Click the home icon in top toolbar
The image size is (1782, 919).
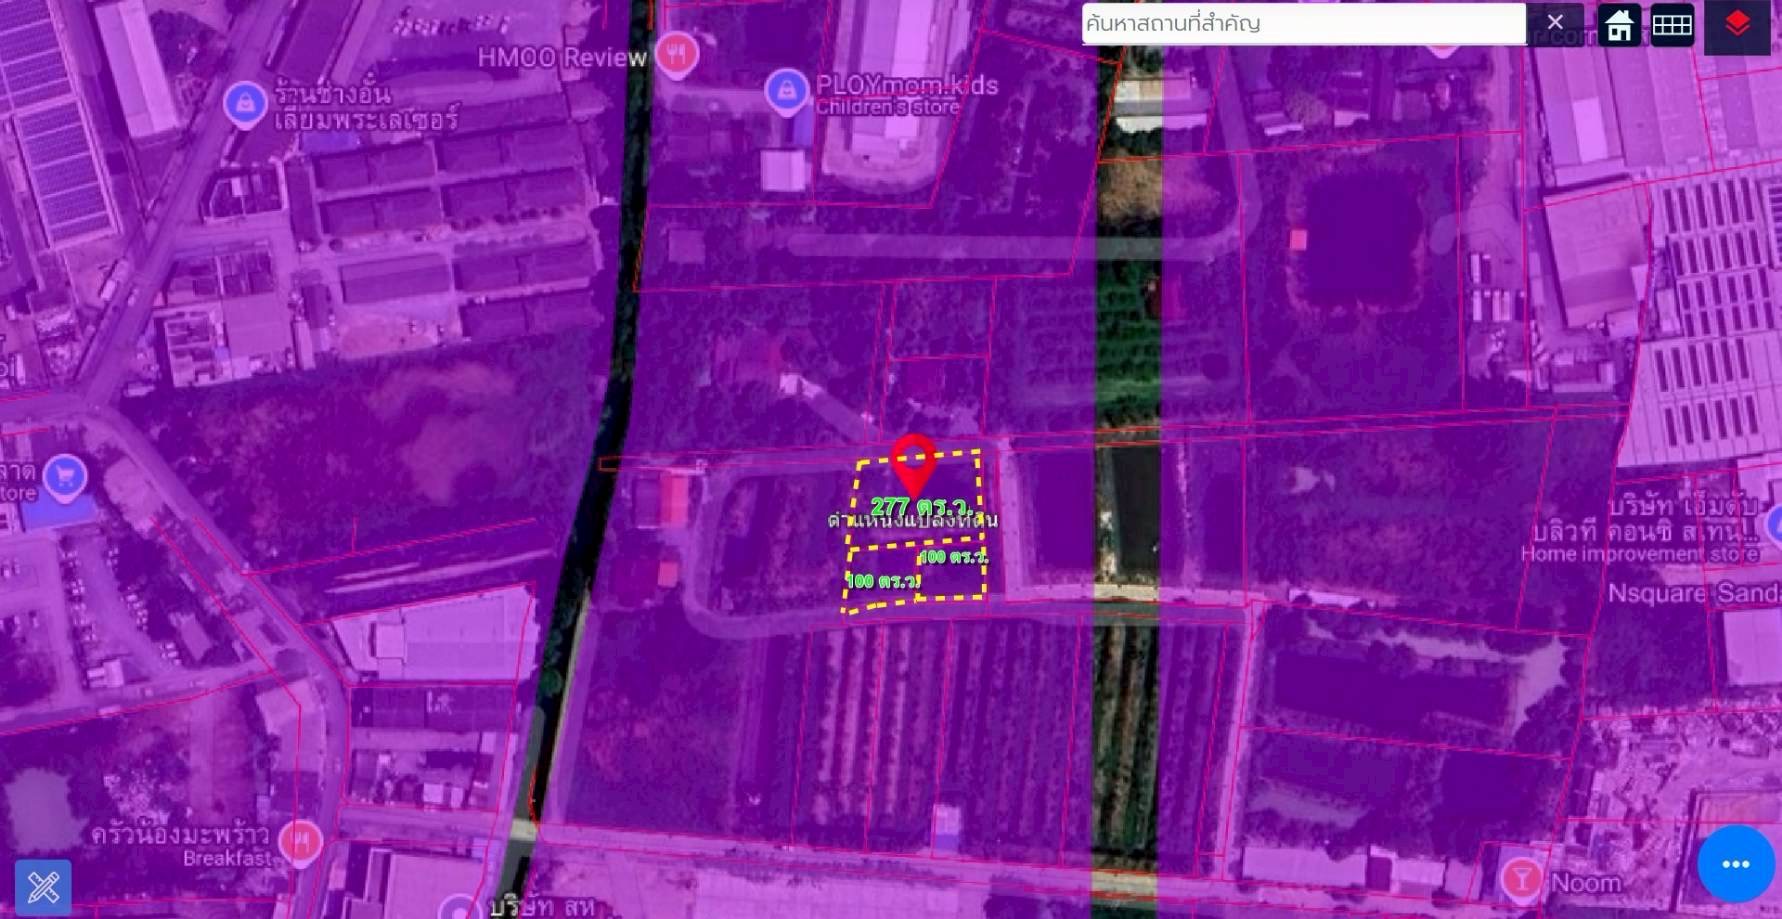(x=1619, y=25)
